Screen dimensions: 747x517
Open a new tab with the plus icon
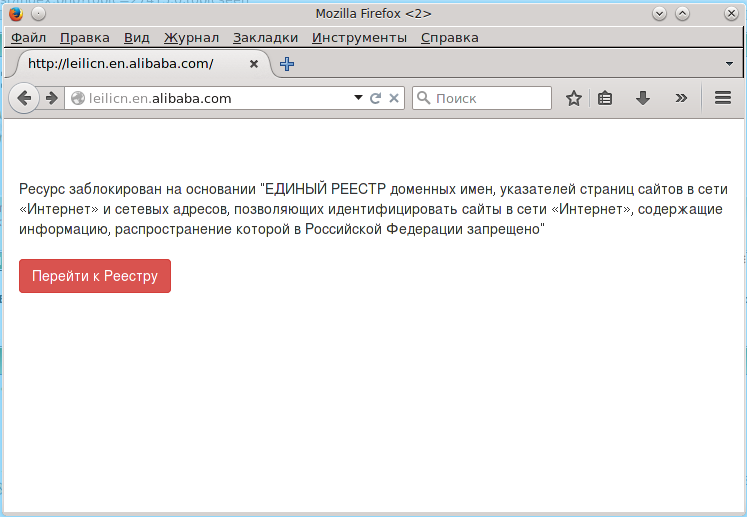pyautogui.click(x=287, y=64)
